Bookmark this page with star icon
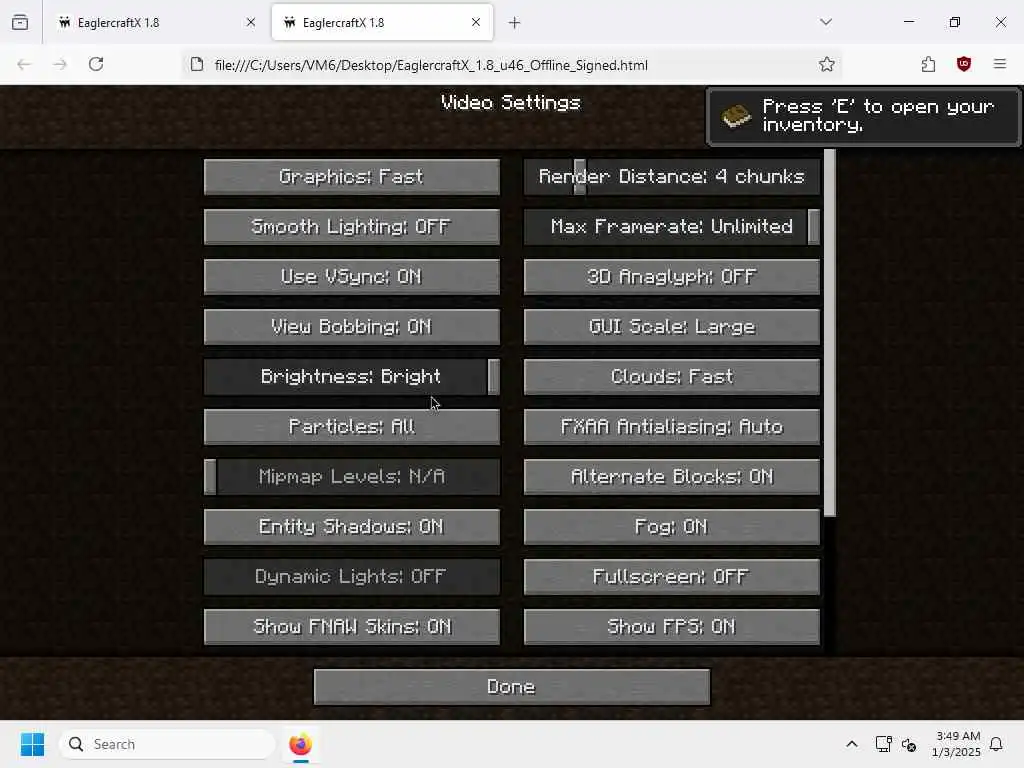This screenshot has width=1024, height=768. (x=827, y=64)
